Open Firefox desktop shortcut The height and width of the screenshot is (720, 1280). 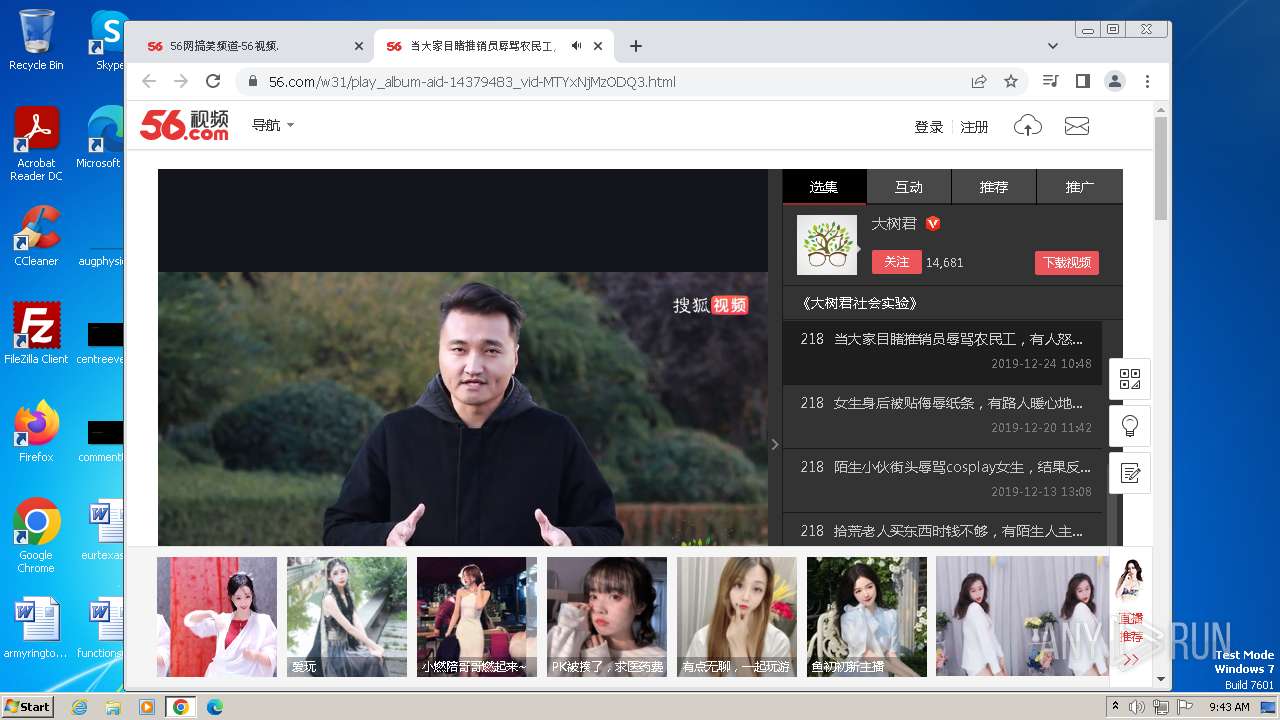click(x=36, y=432)
